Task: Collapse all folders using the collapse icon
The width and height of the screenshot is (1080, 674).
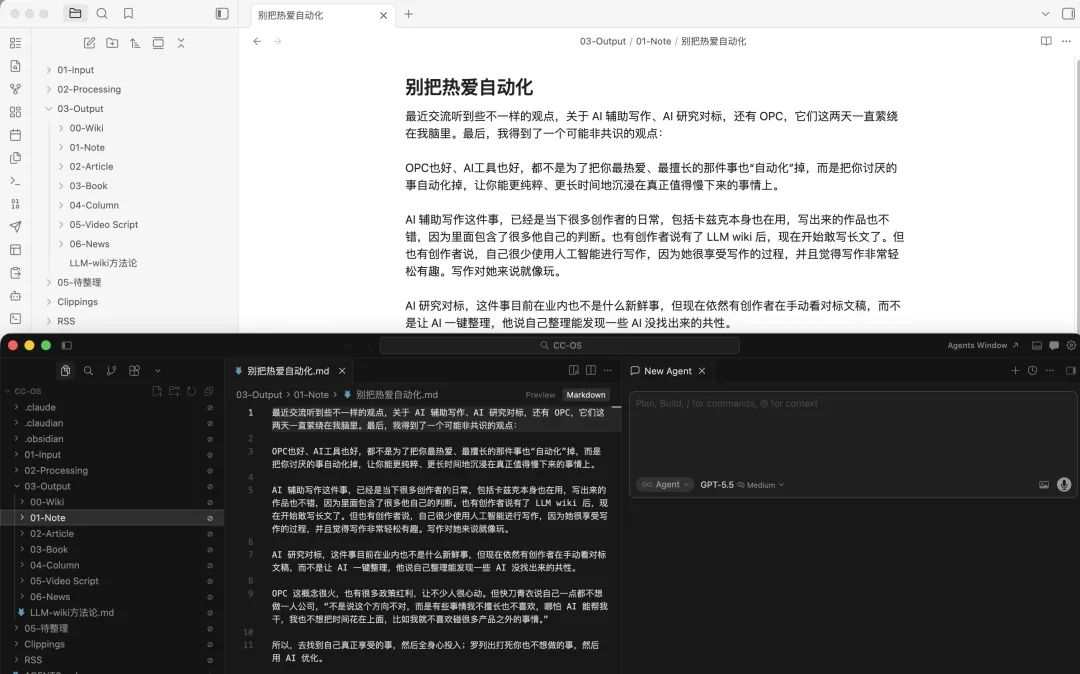Action: (181, 43)
